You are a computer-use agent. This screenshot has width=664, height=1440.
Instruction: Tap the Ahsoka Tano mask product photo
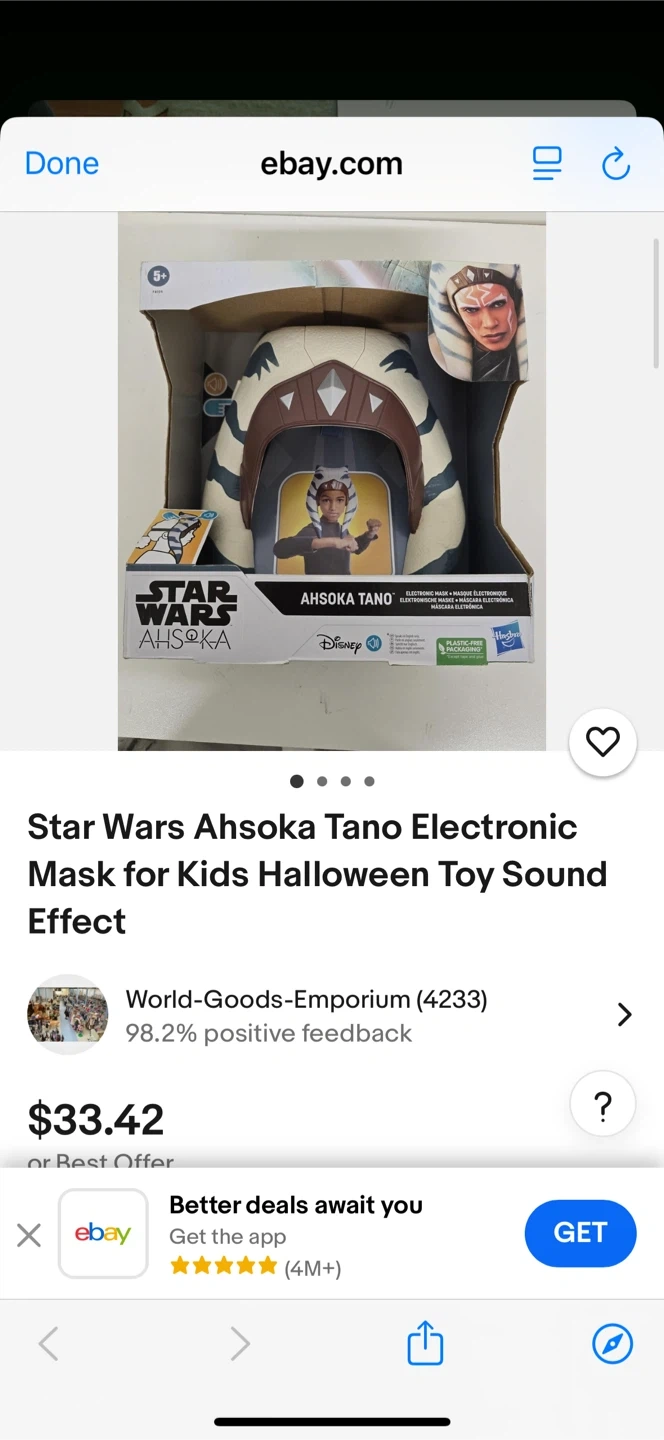tap(332, 481)
